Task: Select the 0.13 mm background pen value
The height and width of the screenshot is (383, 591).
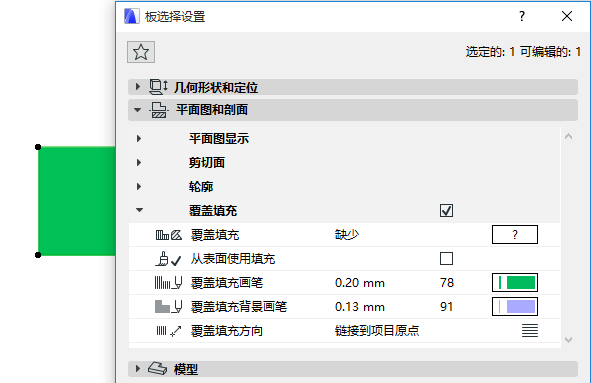Action: (x=360, y=307)
